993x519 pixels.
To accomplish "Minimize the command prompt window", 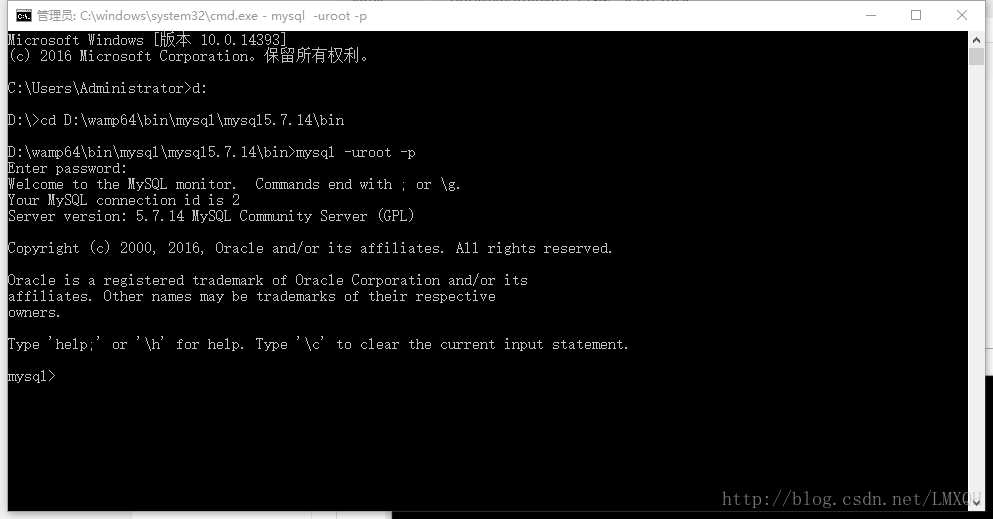I will coord(871,15).
